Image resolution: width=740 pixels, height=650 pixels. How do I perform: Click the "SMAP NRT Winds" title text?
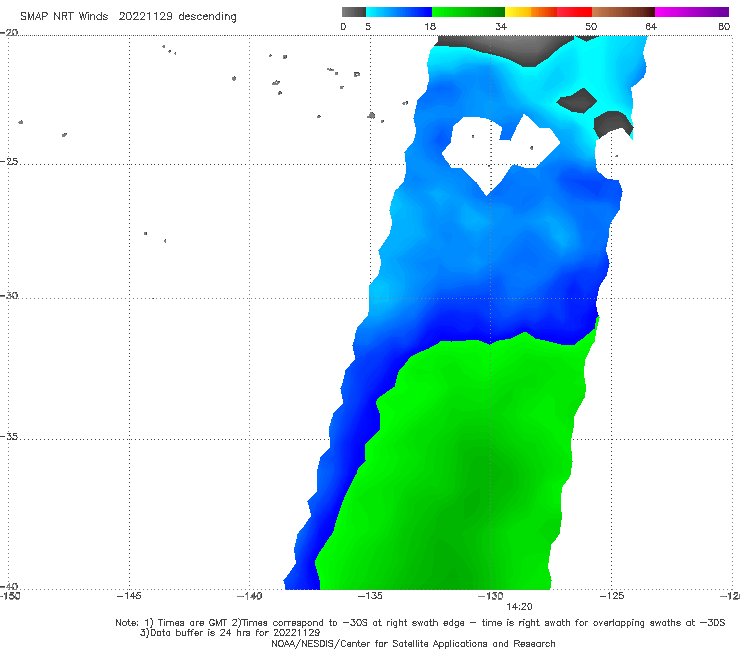tap(64, 16)
